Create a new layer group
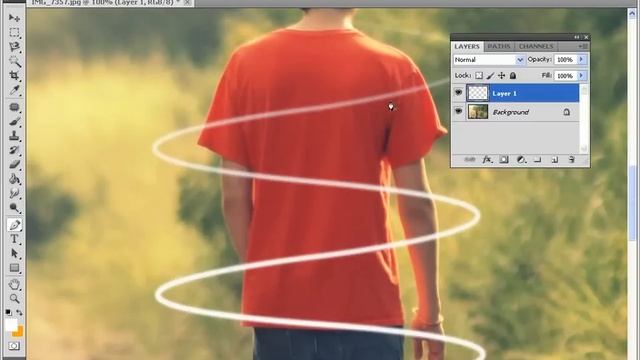Screen dimensions: 640x360 (x=538, y=160)
